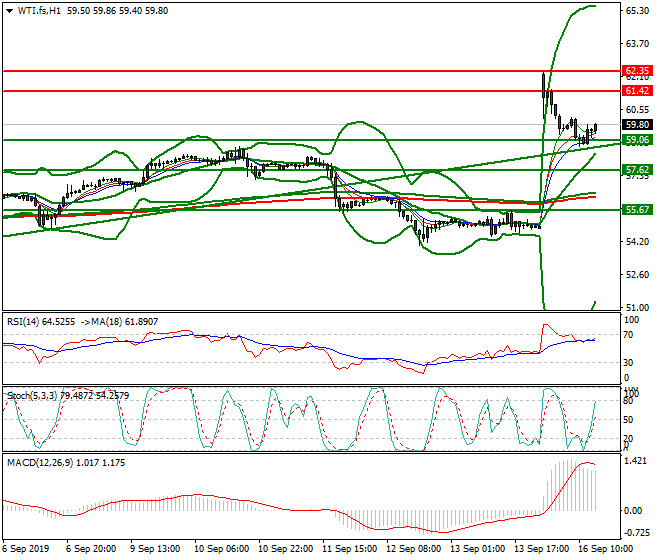Click the WTI.fs,H1 chart title
Screen dimensions: 660x560
click(37, 9)
